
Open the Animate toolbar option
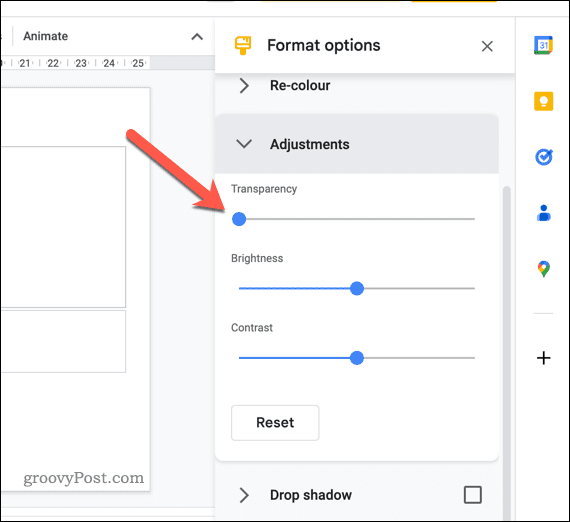pyautogui.click(x=45, y=36)
